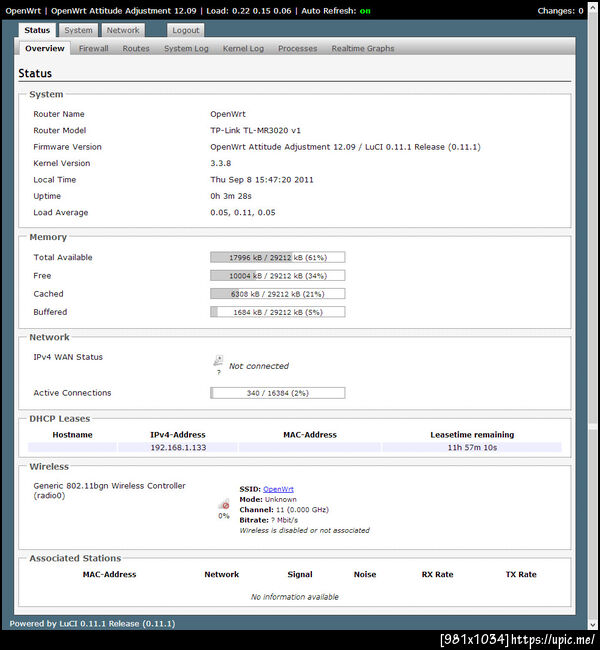Click the Leasetime remaining column header
The image size is (600, 650).
coord(472,435)
